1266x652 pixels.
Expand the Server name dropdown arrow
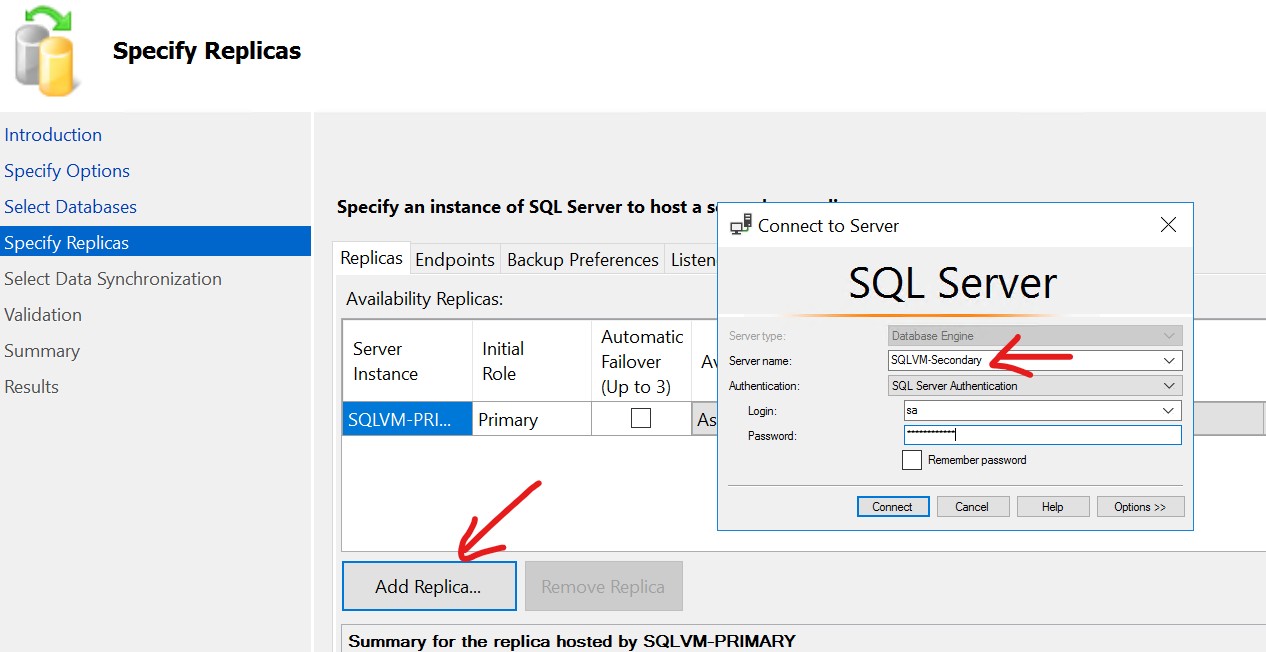[x=1169, y=360]
